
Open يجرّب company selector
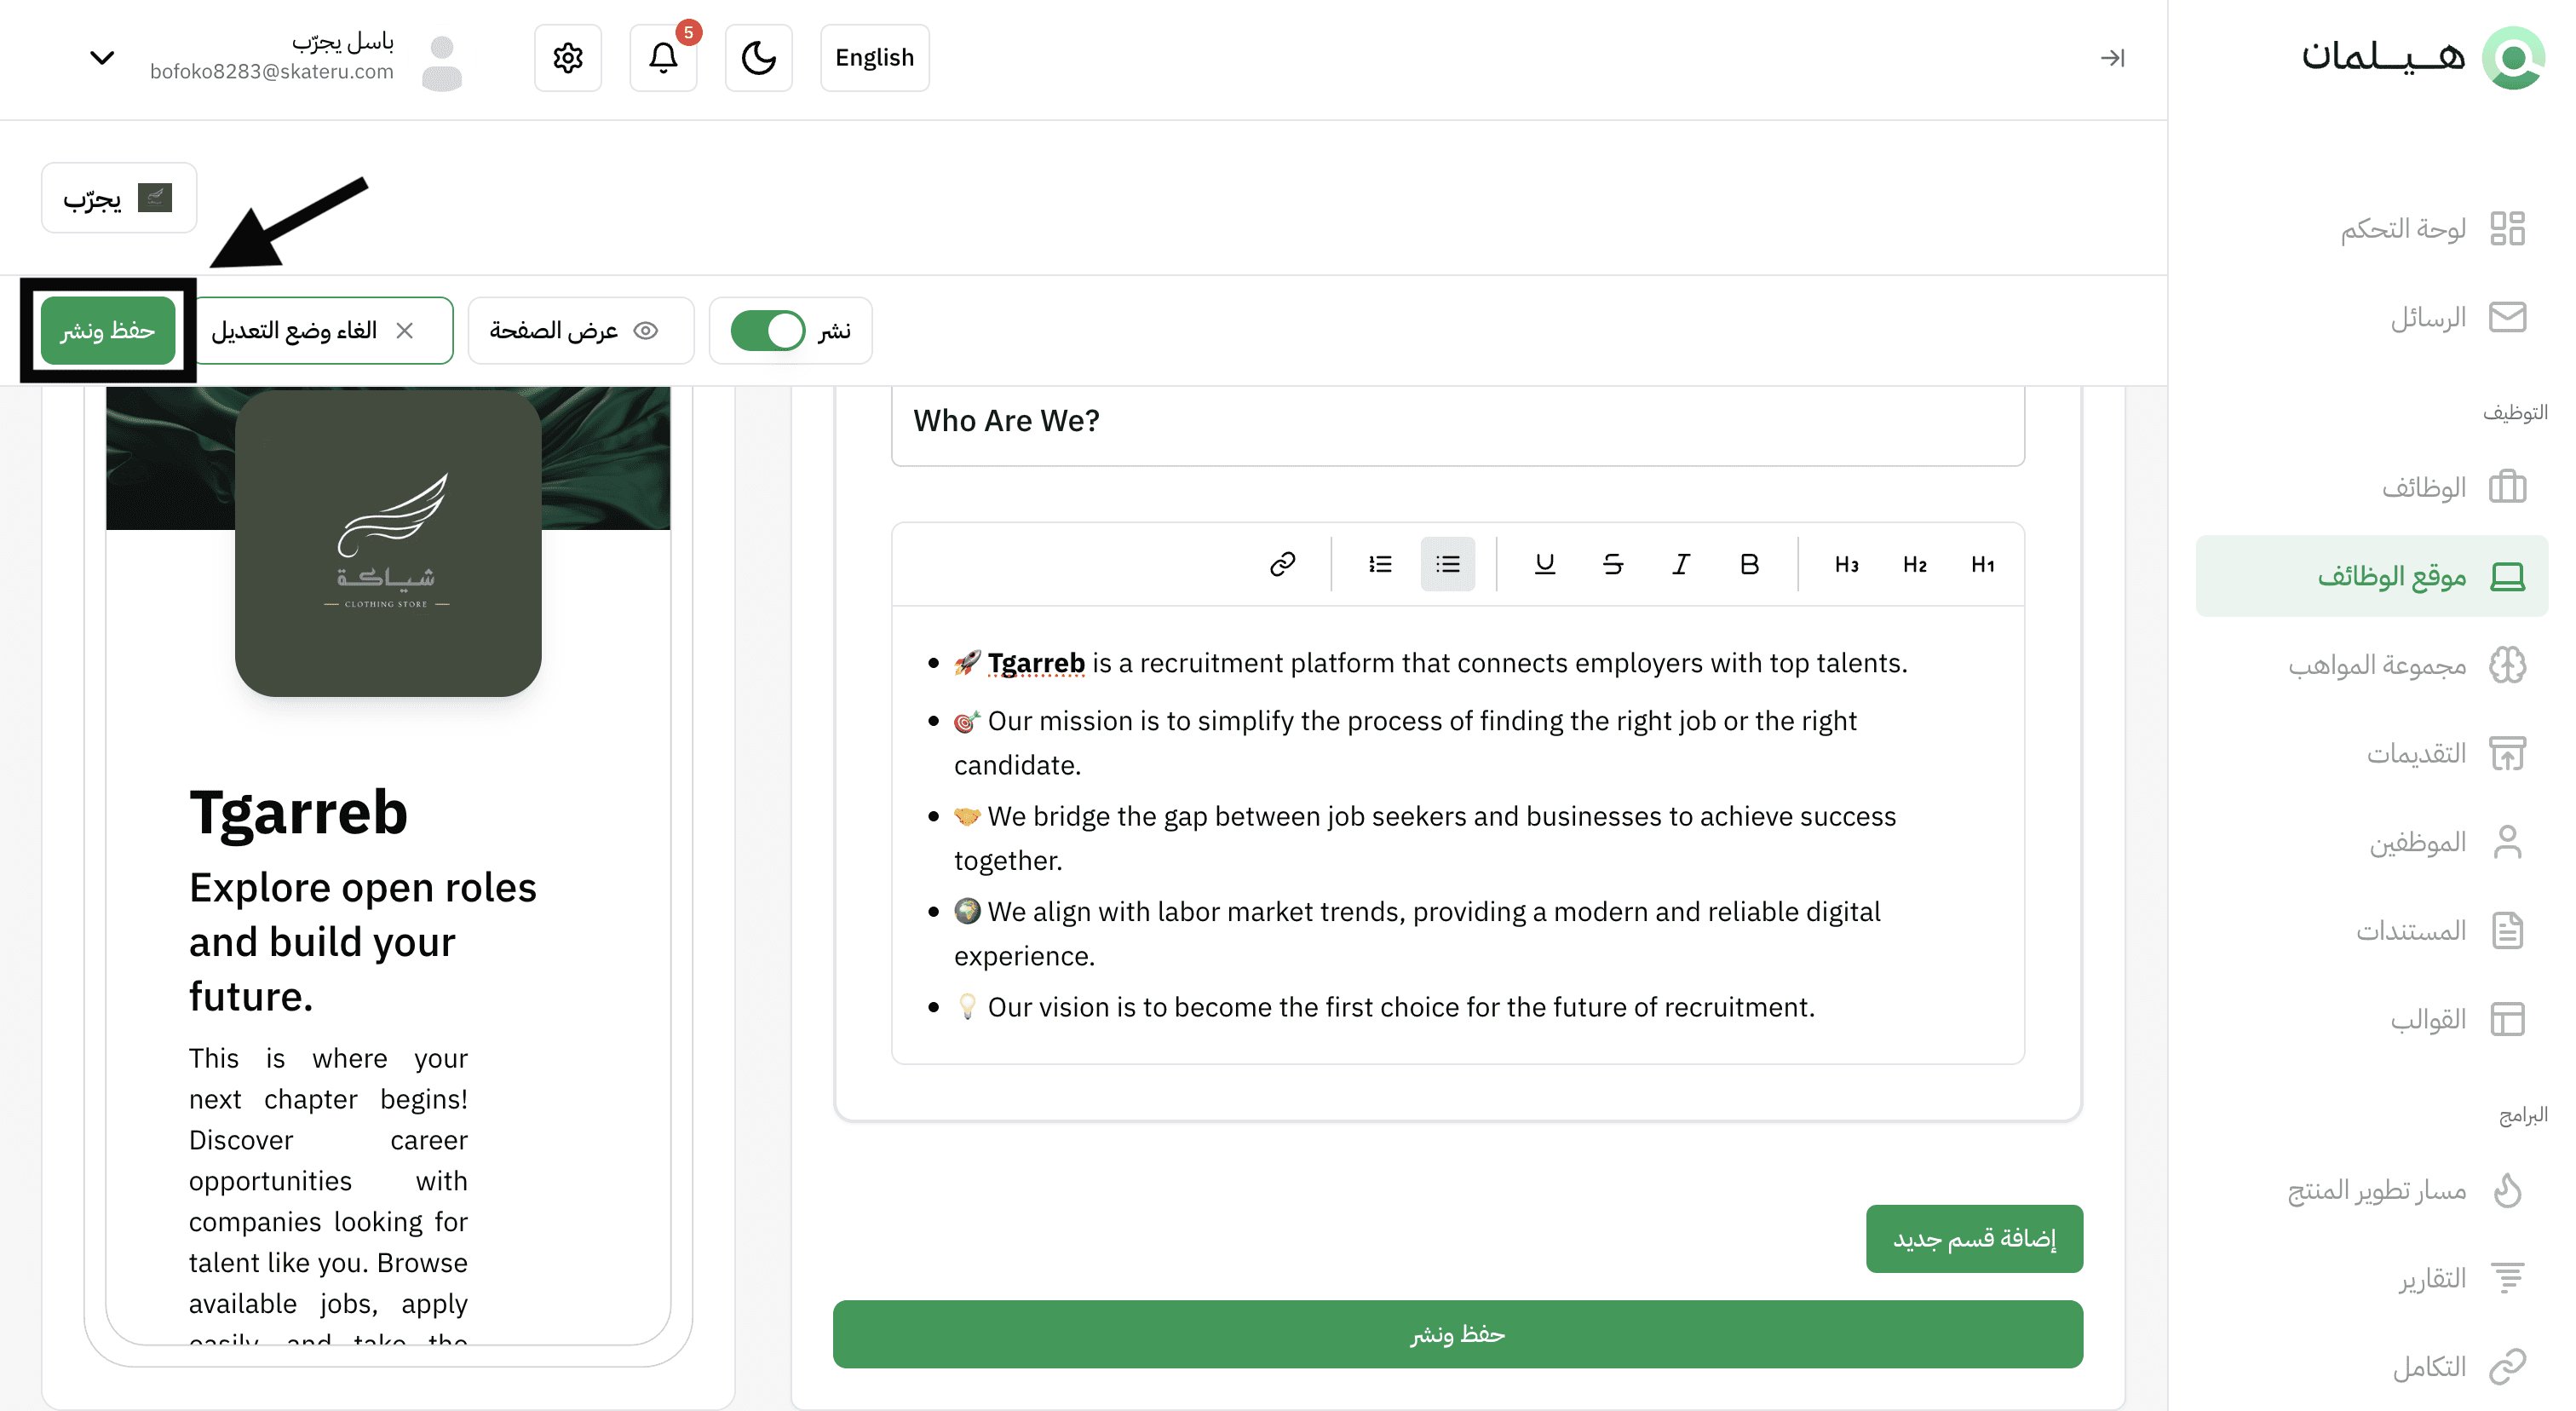tap(118, 198)
